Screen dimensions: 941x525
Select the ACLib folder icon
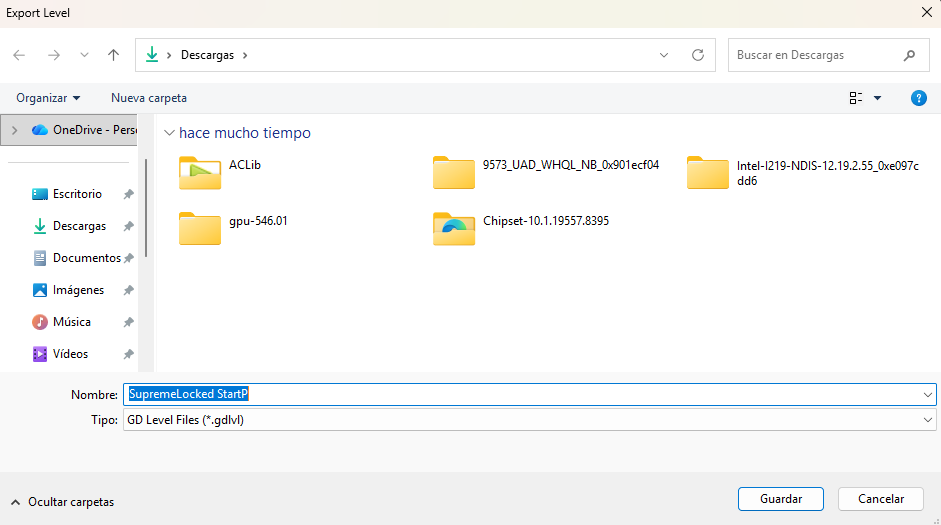[x=200, y=173]
